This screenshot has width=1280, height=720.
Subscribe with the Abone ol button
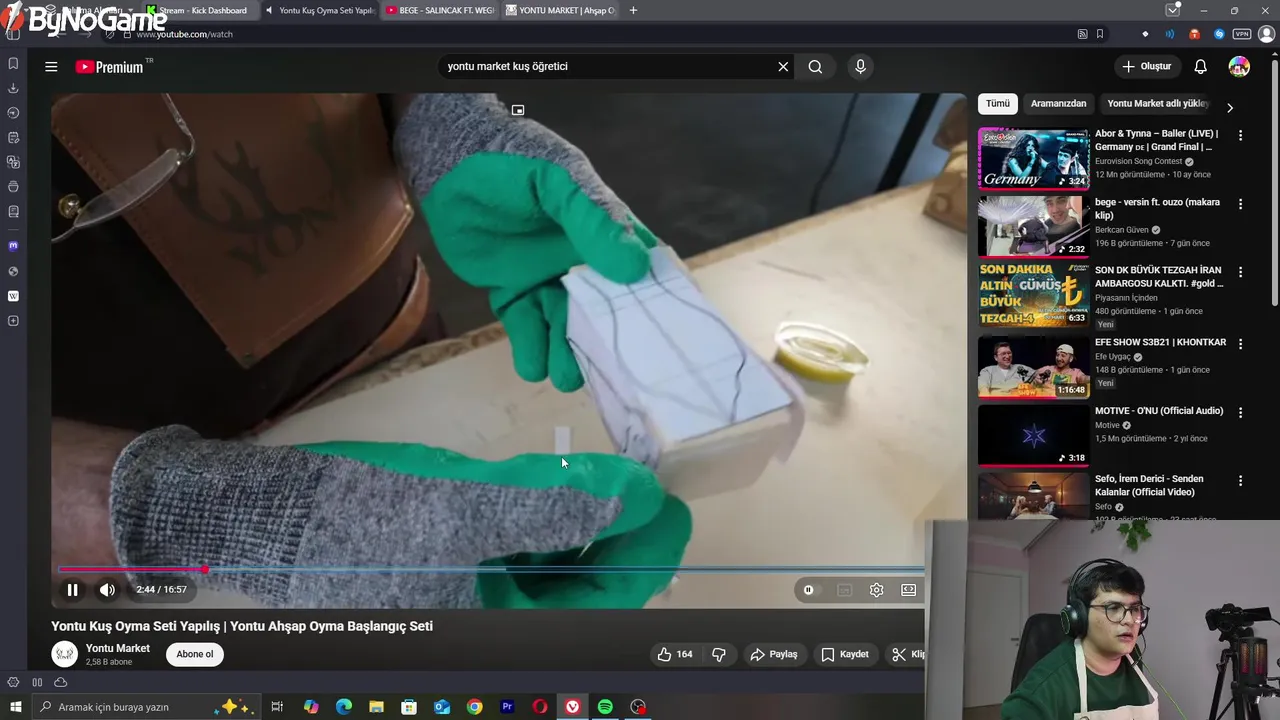click(x=195, y=654)
